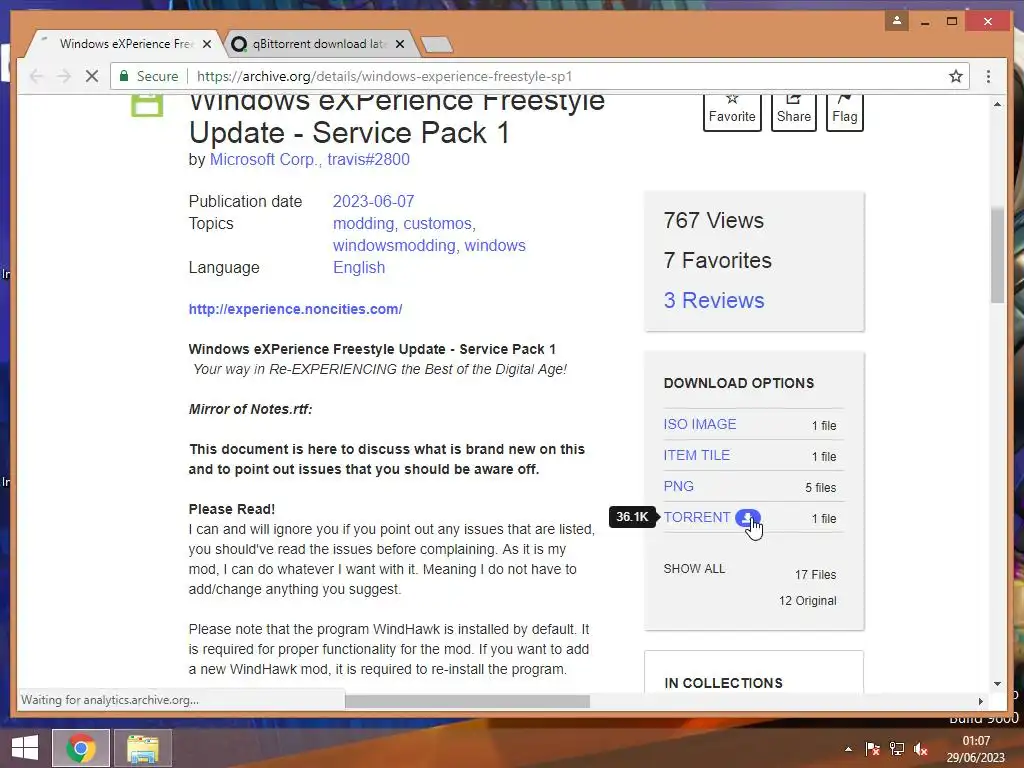Open the modding topic link
Image resolution: width=1024 pixels, height=768 pixels.
(363, 223)
